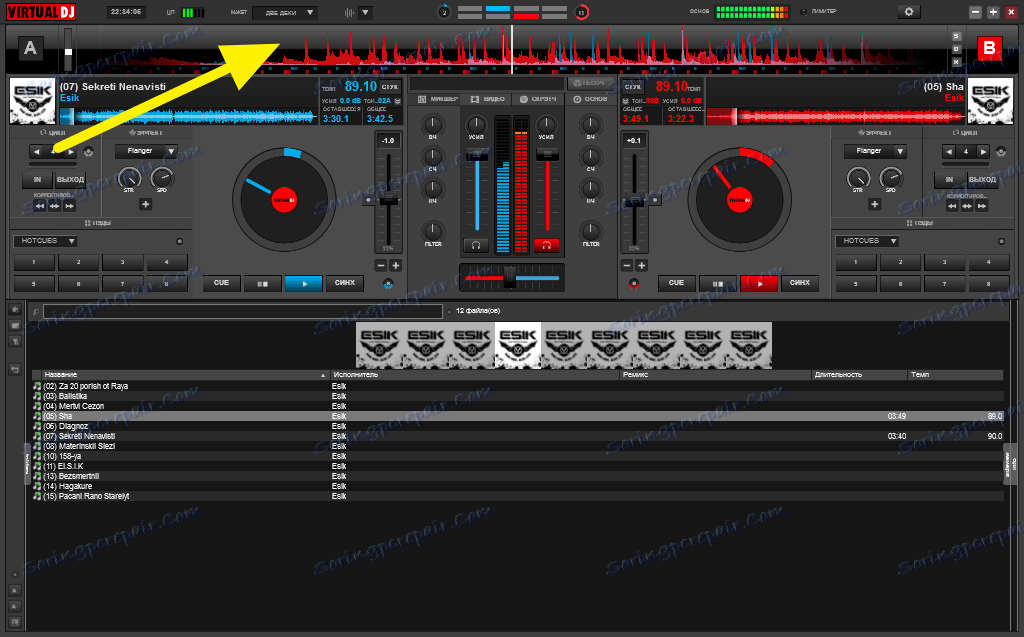Open the Flanger effect dropdown on deck A
The width and height of the screenshot is (1024, 637).
click(146, 151)
